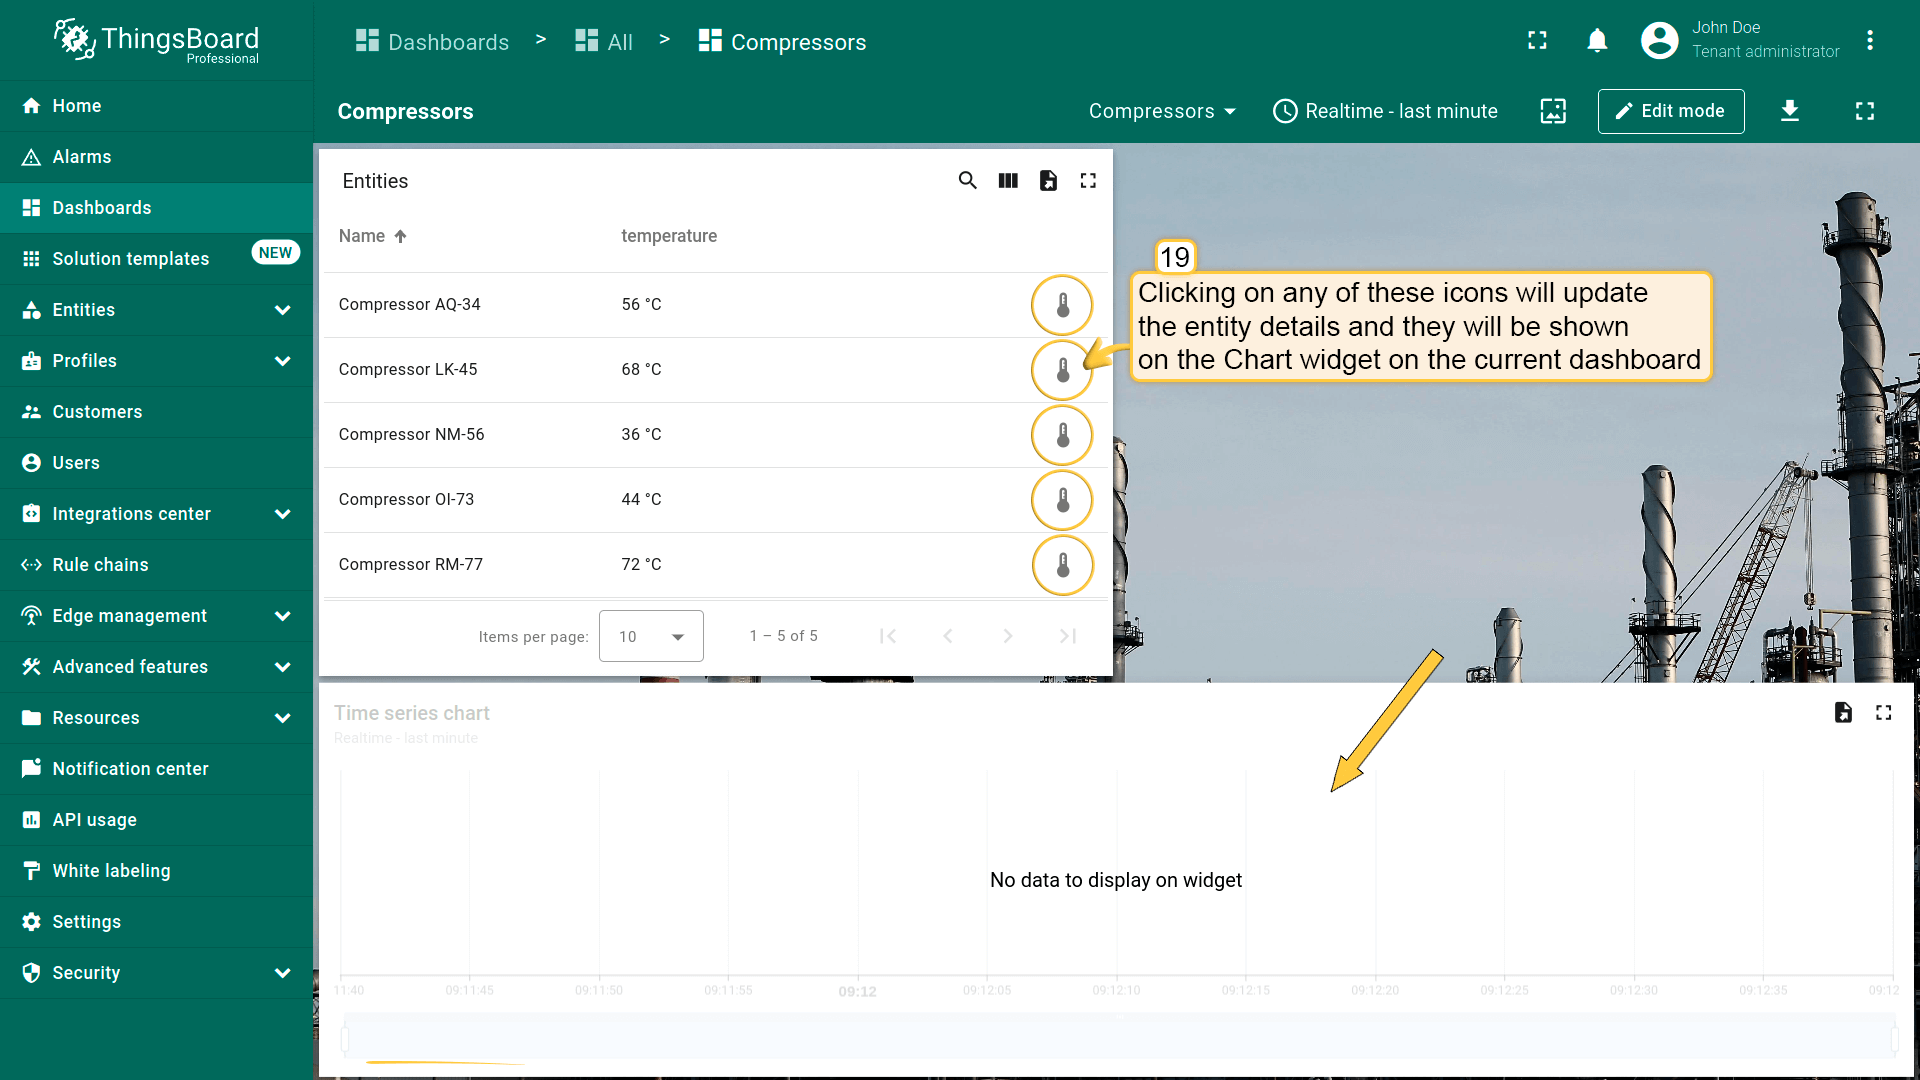The image size is (1920, 1080).
Task: Go to Rule chains page
Action: 100,565
